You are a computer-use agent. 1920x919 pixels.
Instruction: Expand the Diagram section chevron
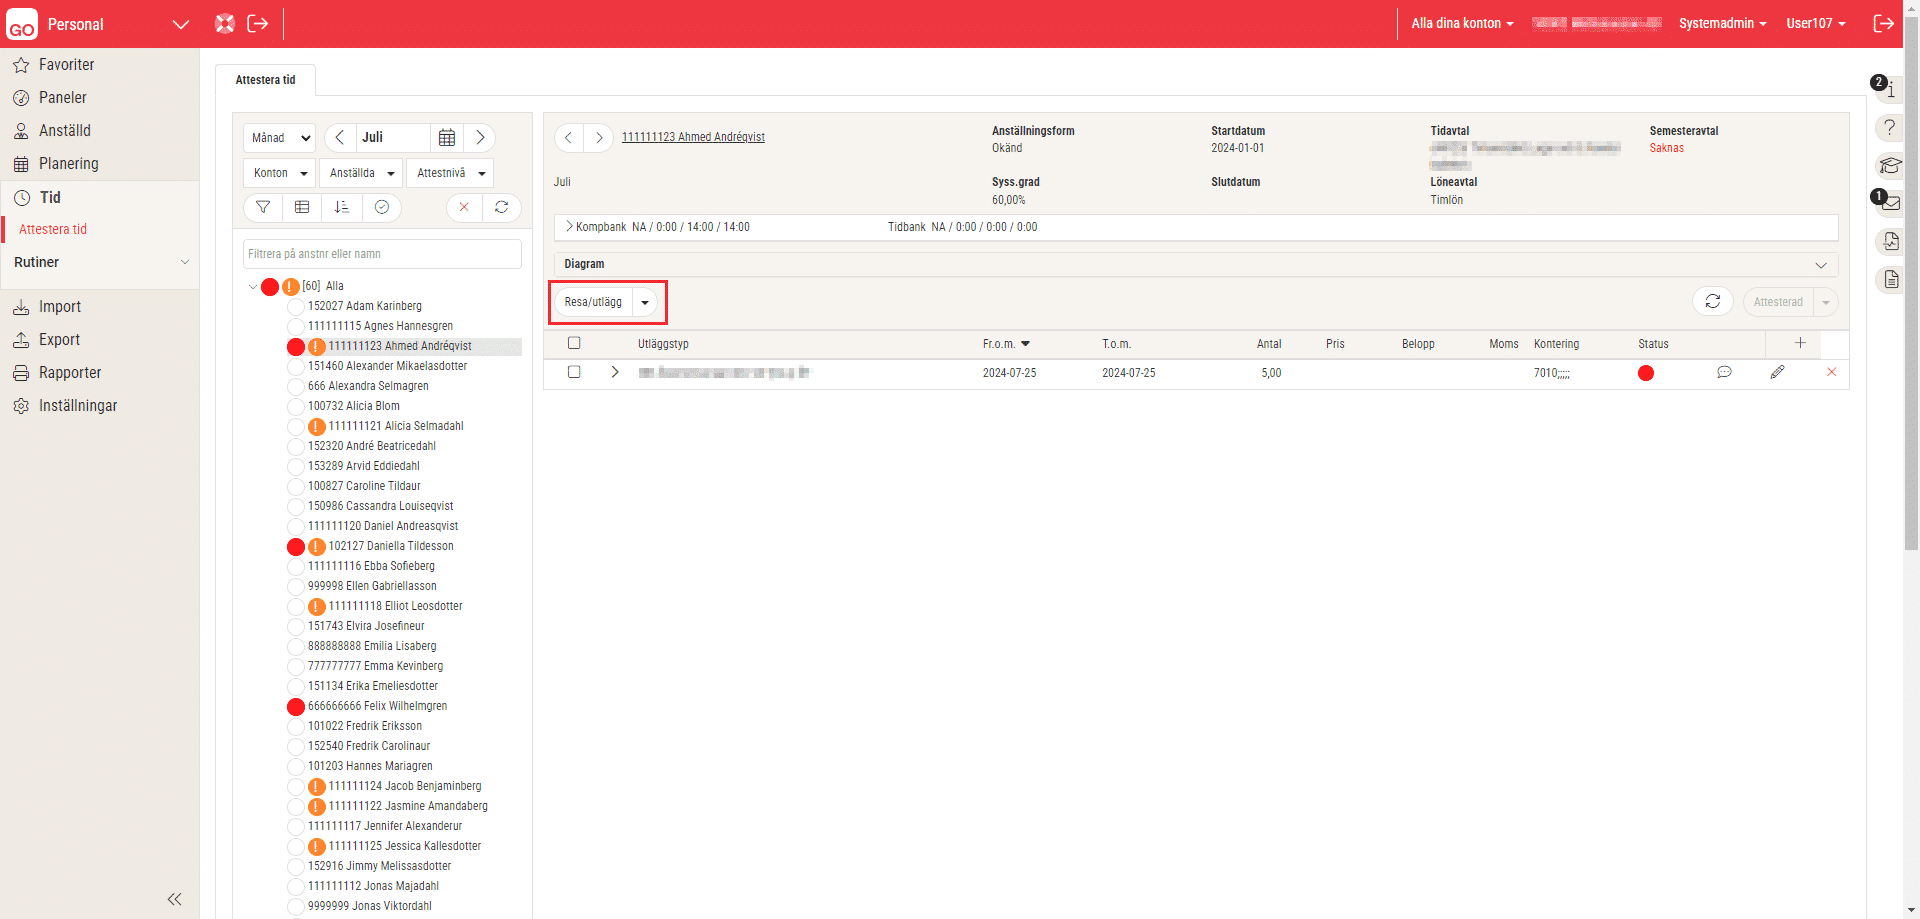[1821, 265]
